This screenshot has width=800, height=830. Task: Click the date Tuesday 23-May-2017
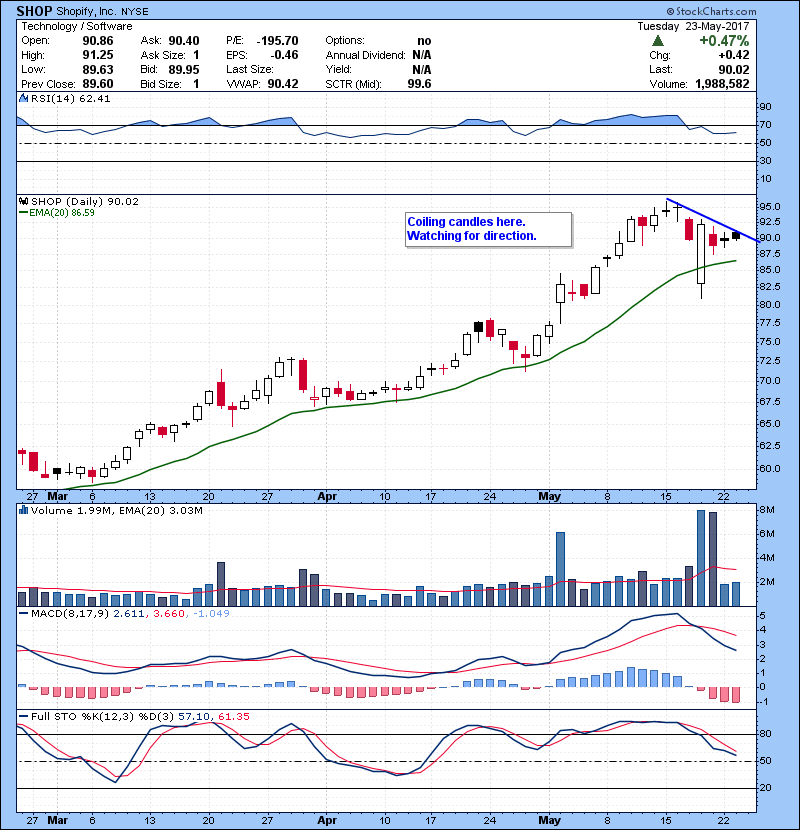pyautogui.click(x=693, y=26)
